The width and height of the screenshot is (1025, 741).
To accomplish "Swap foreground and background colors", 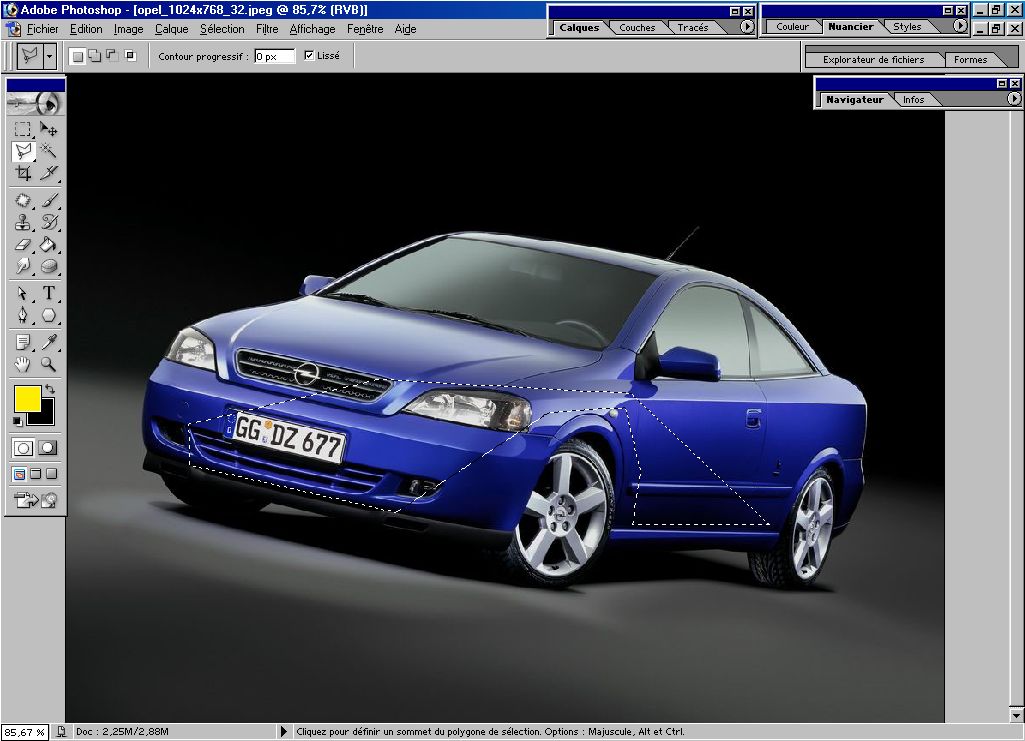I will [50, 389].
